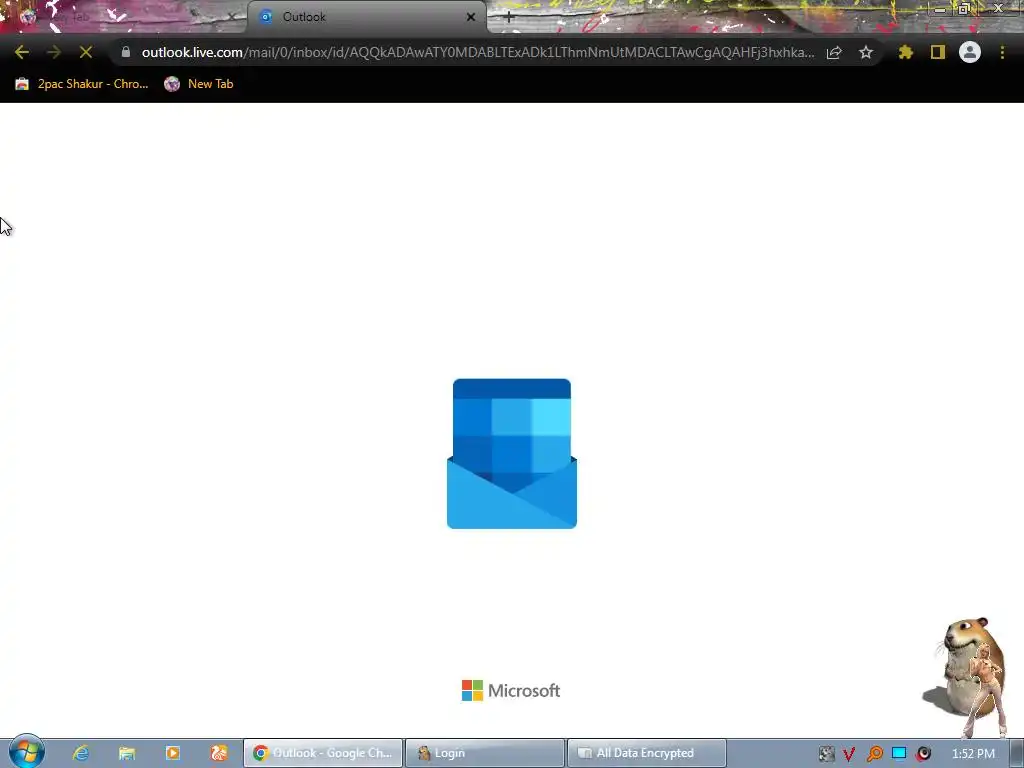1024x768 pixels.
Task: Minimize the Chrome window
Action: [940, 9]
